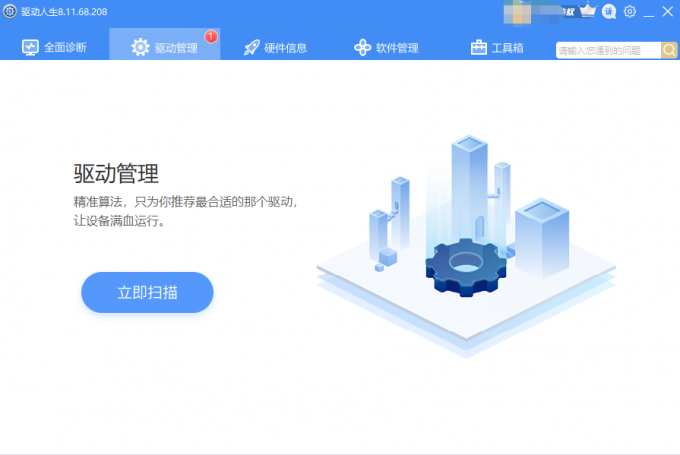Click the version title 驱动人生8.11.68.208
680x455 pixels.
(x=64, y=12)
